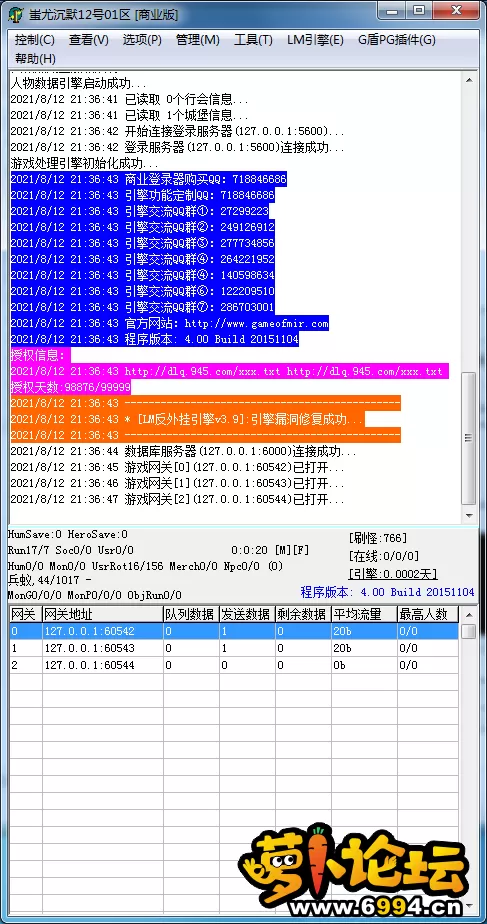Click the 引擎交流QQ群⑦ 286703001 line
The width and height of the screenshot is (487, 924).
(x=142, y=307)
